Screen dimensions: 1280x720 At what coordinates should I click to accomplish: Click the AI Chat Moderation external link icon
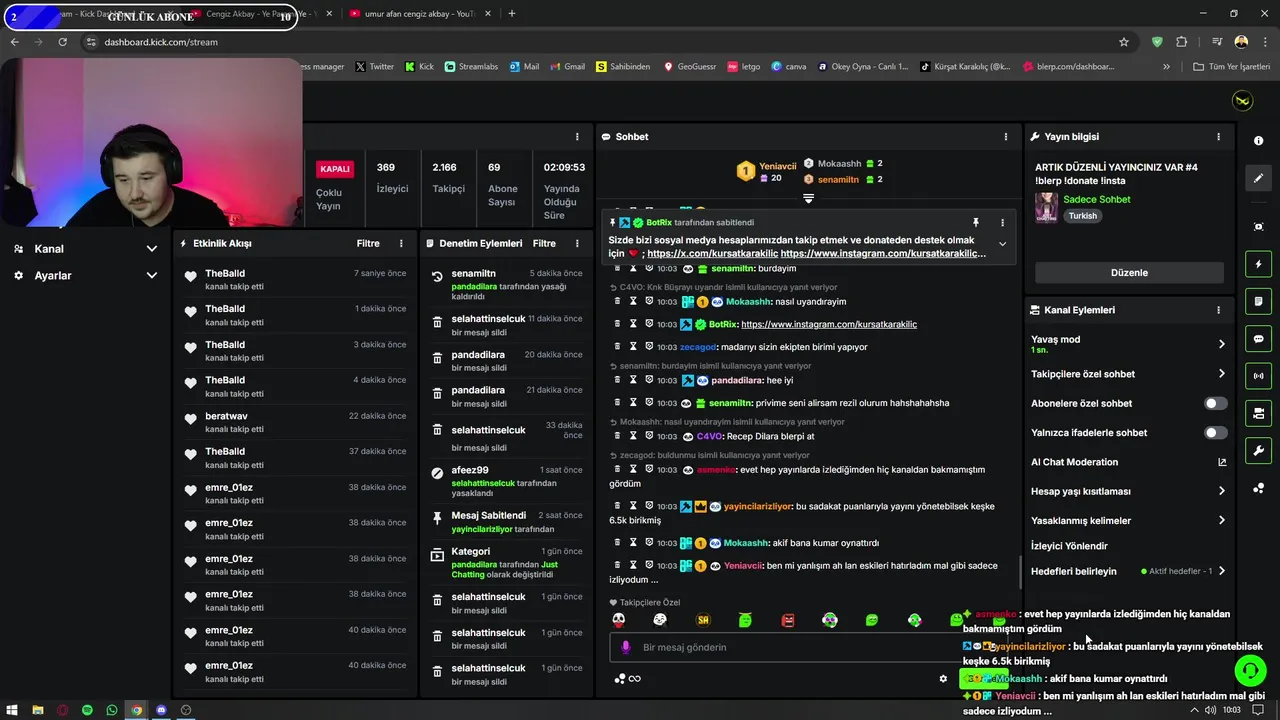1221,462
